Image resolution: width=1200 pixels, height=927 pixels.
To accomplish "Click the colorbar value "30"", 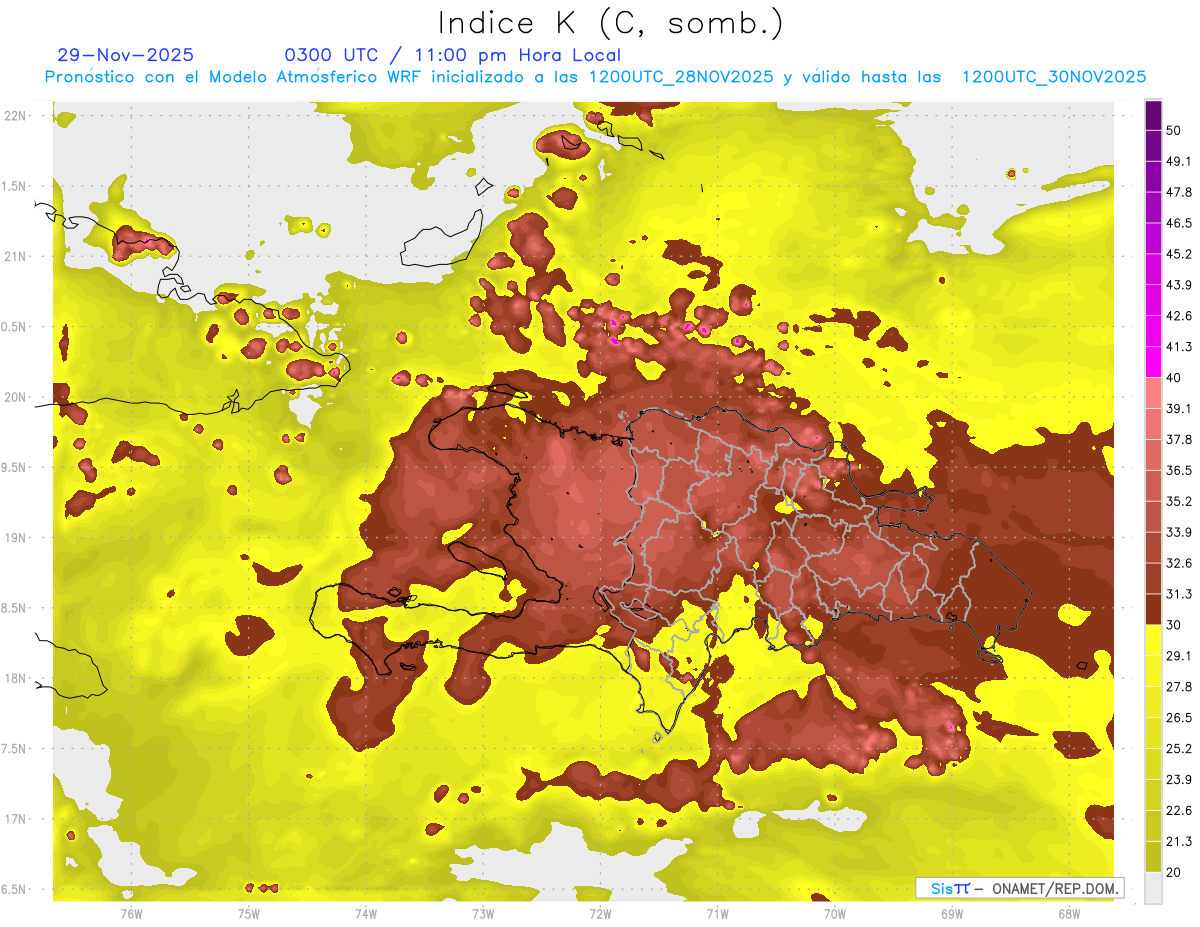I will click(x=1174, y=625).
